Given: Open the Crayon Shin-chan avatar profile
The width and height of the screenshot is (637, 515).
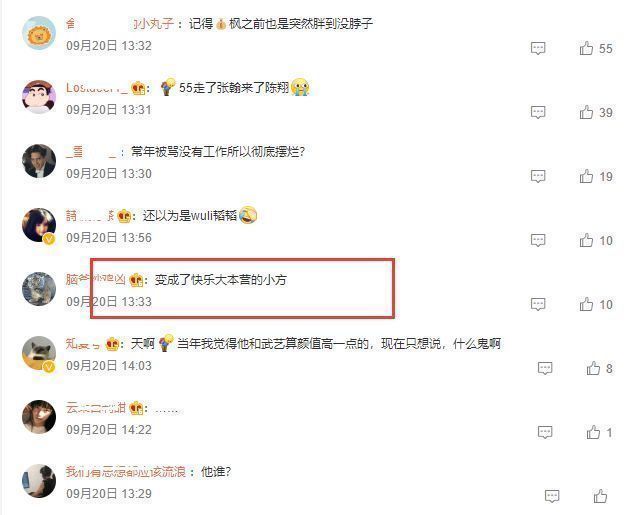Looking at the screenshot, I should 39,97.
